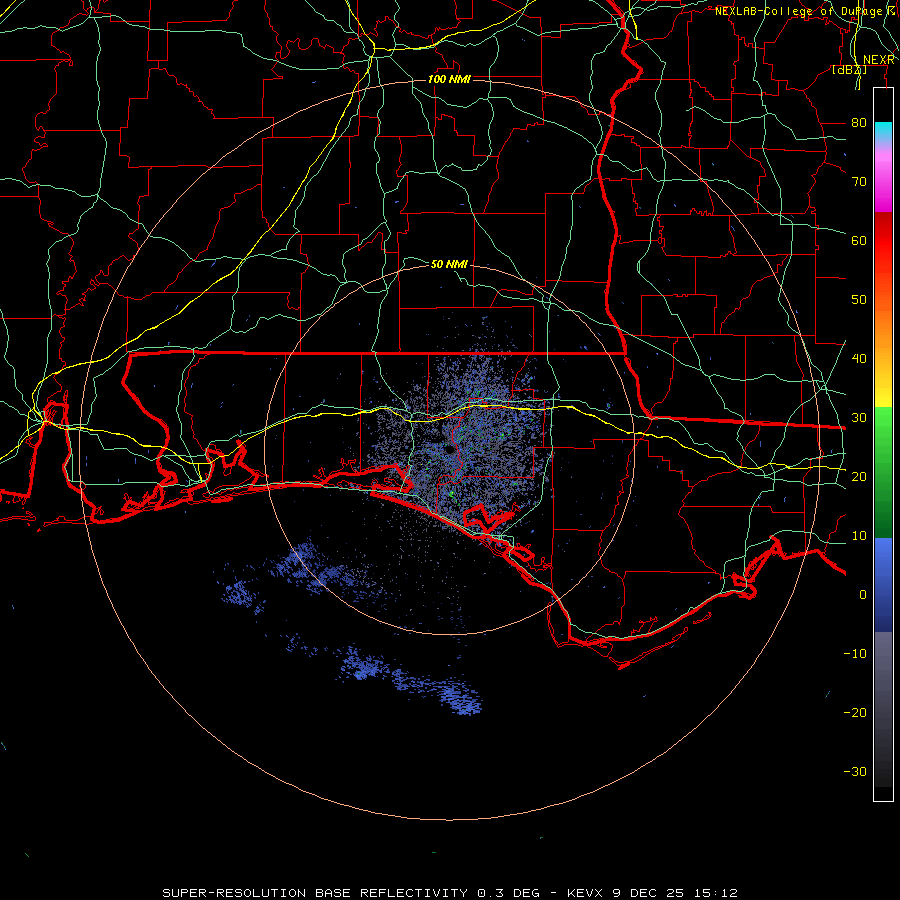Click the 10 value on the dBZ scale
900x900 pixels.
(859, 536)
